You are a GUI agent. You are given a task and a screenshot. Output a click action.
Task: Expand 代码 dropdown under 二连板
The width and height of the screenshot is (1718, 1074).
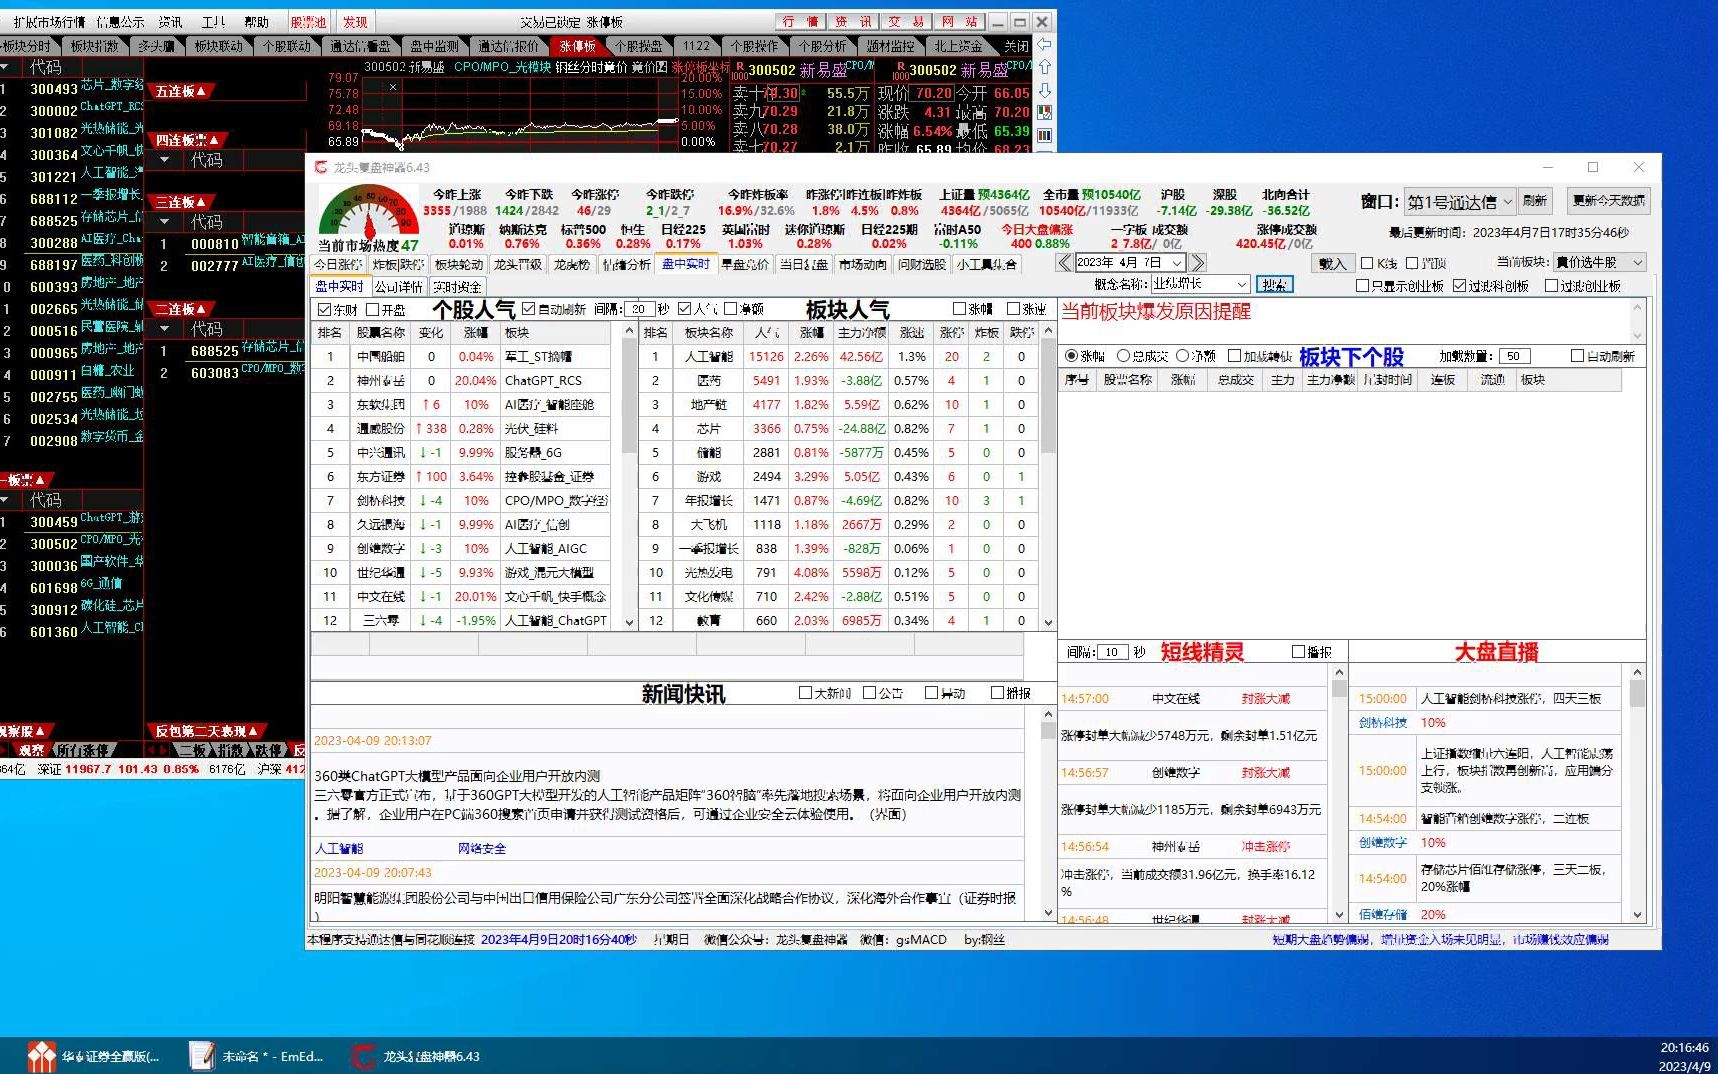tap(165, 329)
